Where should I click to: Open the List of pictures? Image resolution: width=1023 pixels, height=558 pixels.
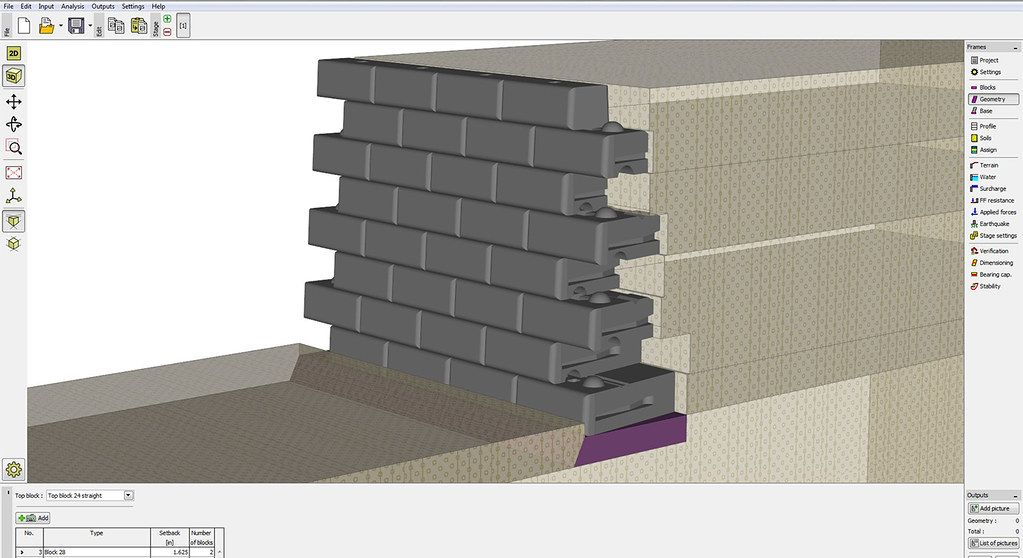point(993,543)
